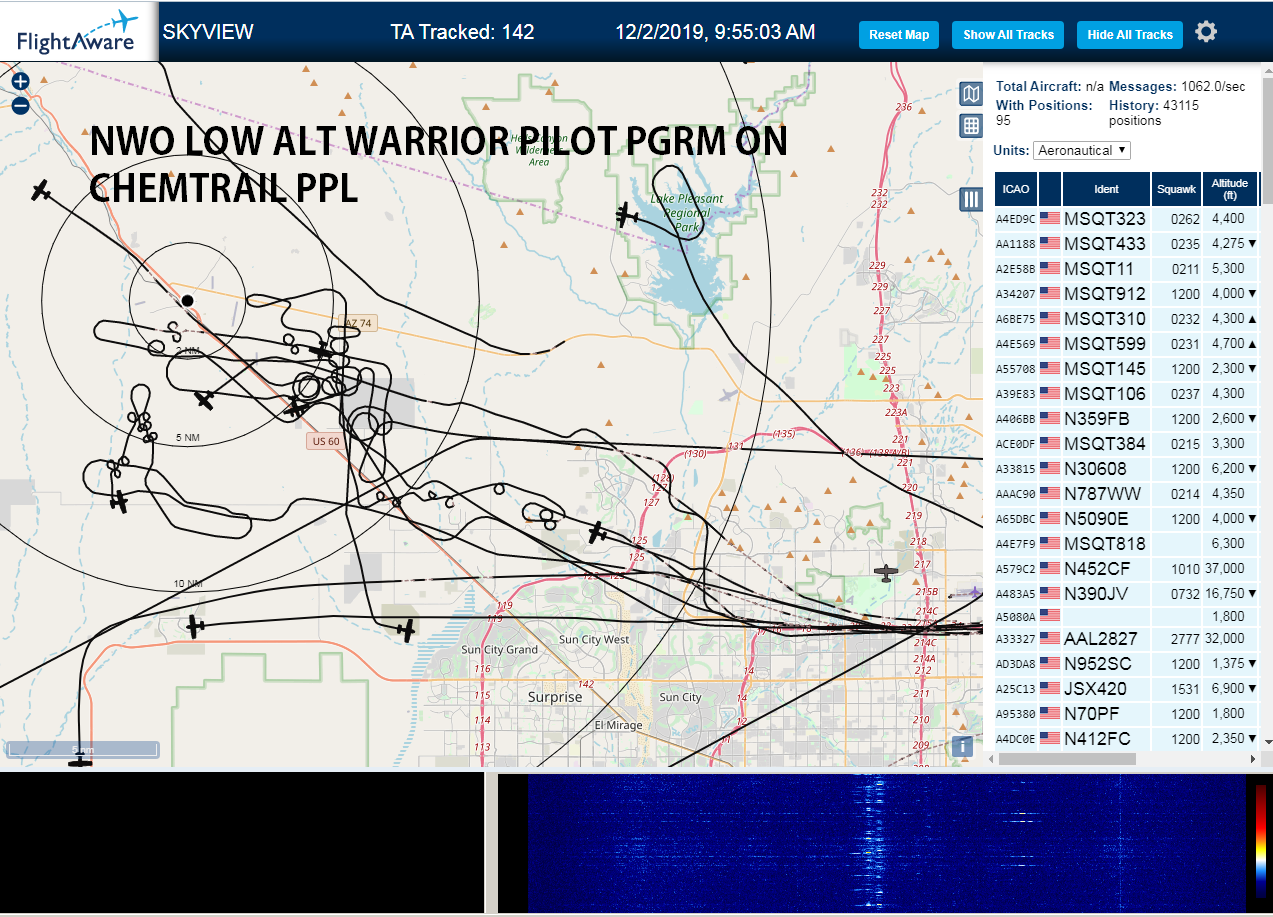The image size is (1273, 917).
Task: Select aircraft row N30608
Action: [1126, 468]
